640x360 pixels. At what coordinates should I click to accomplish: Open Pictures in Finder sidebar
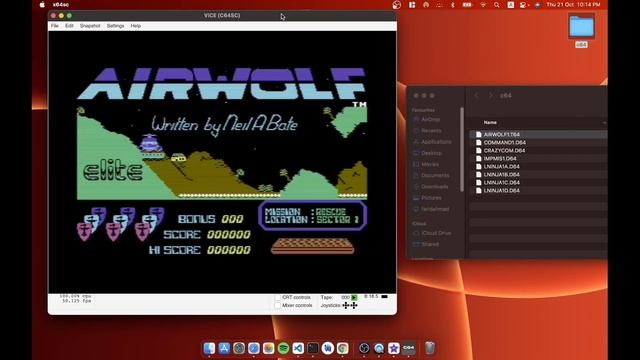[431, 198]
